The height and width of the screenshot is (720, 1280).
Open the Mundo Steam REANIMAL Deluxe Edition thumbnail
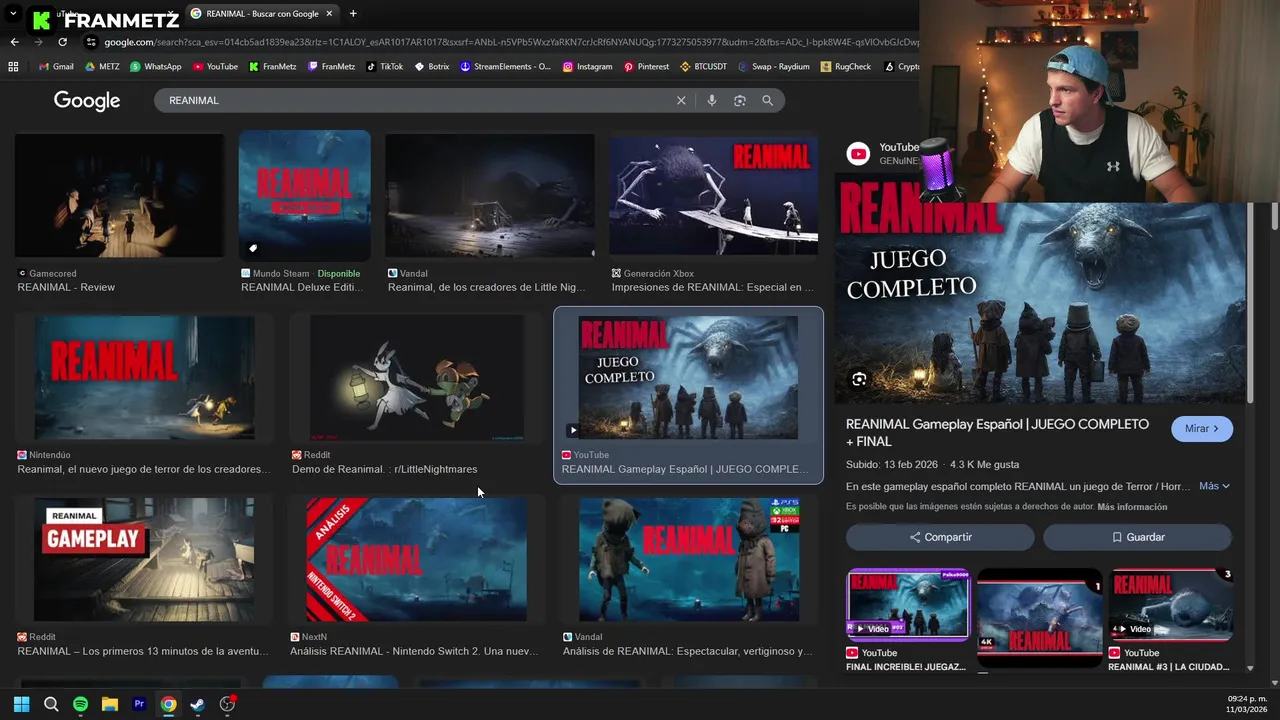(x=304, y=195)
